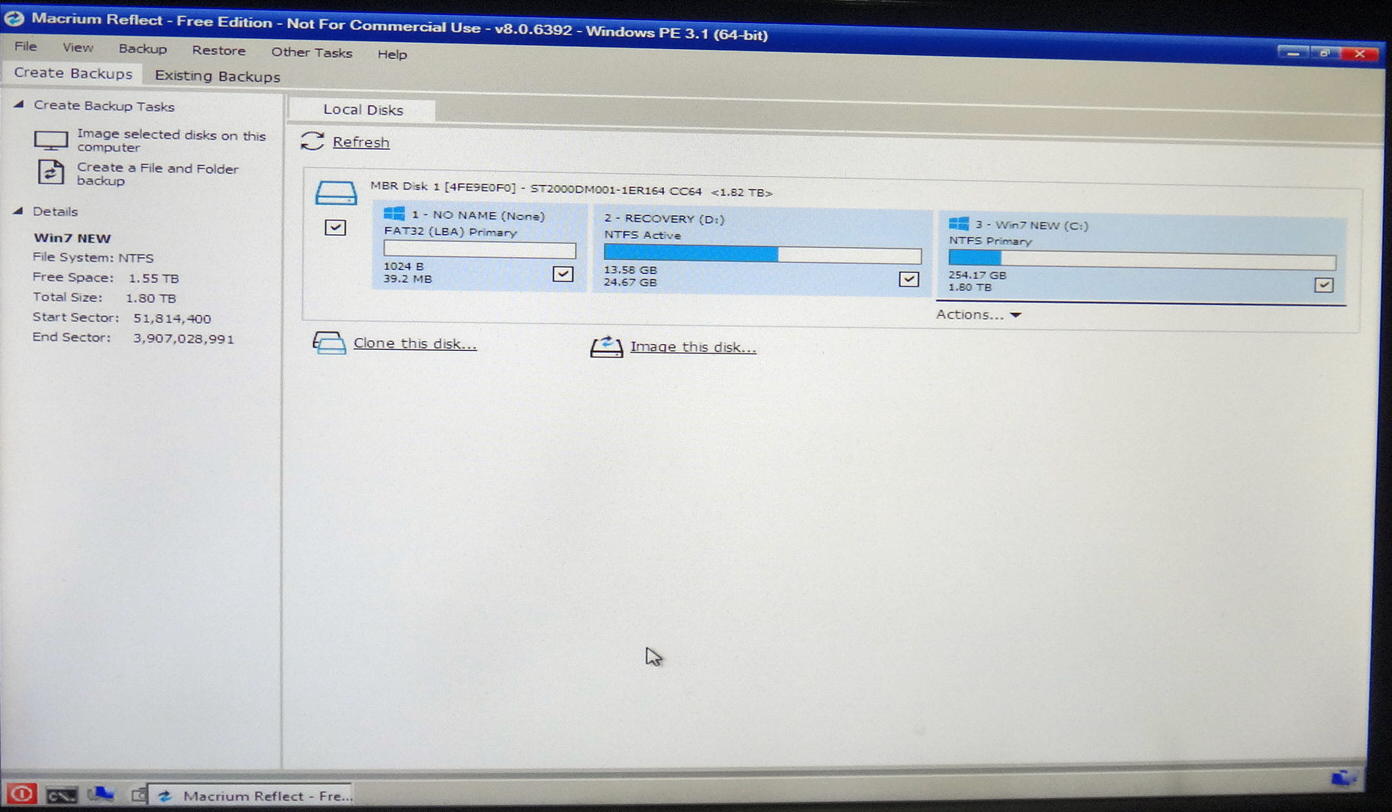Click the red power button in taskbar
This screenshot has width=1392, height=812.
21,795
